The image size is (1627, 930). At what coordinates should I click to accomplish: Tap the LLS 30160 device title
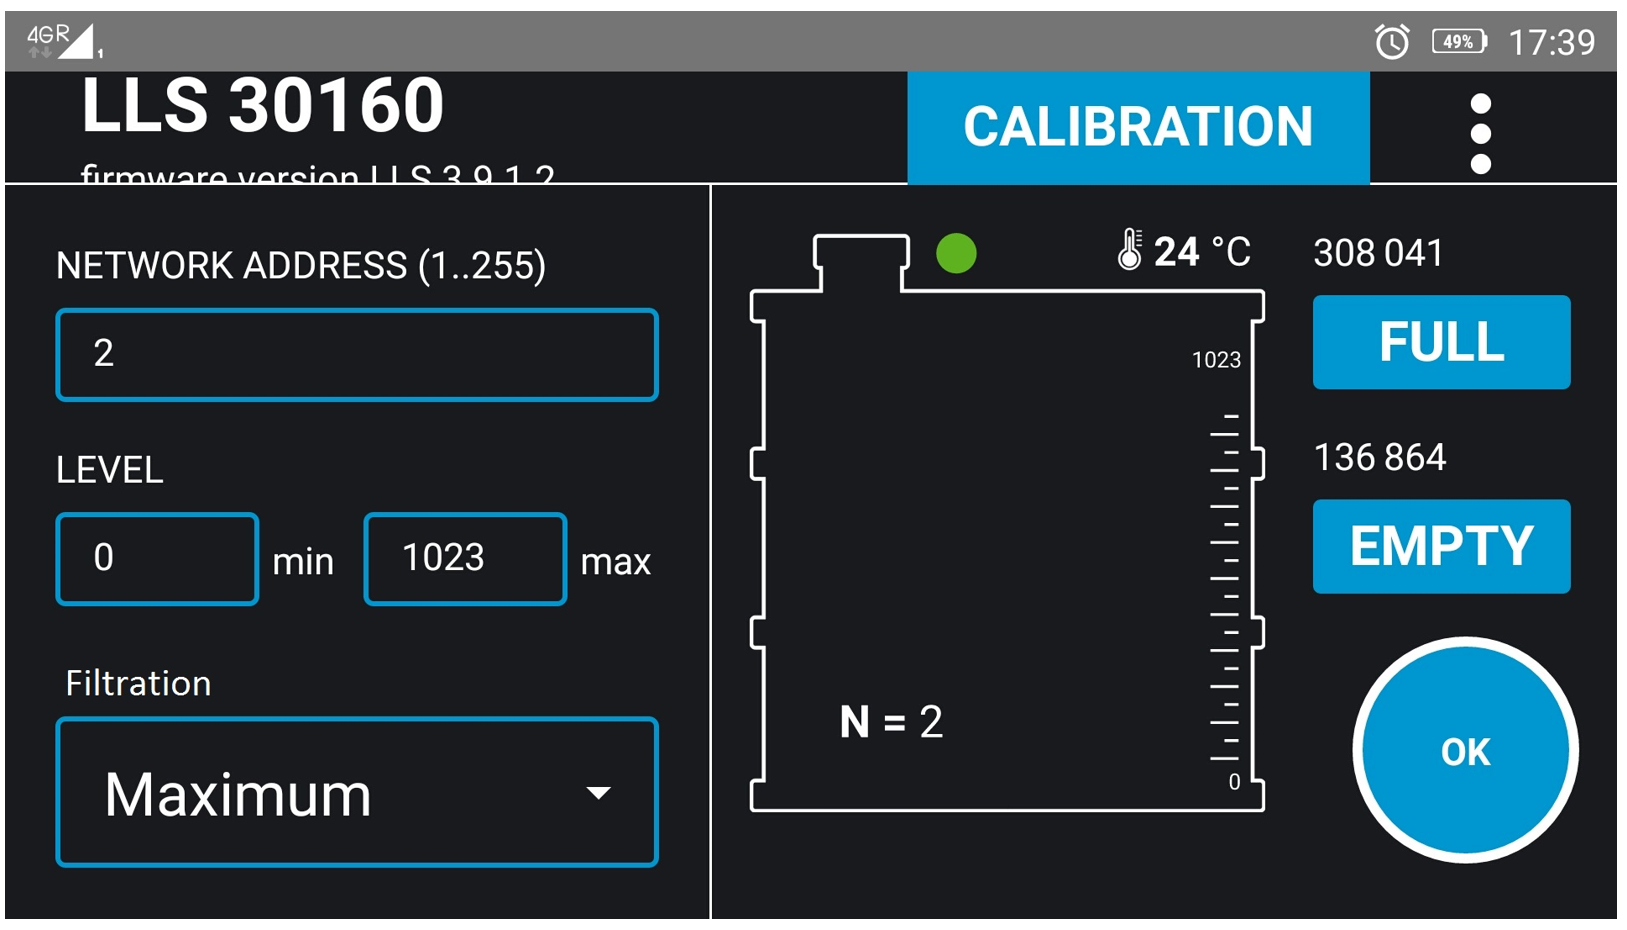click(x=263, y=106)
